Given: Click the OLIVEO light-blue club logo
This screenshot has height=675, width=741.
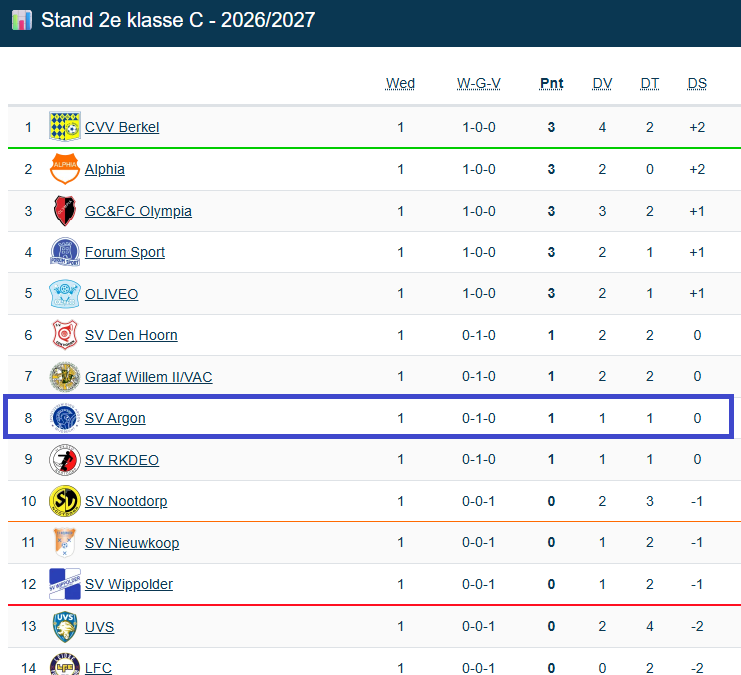Looking at the screenshot, I should (x=65, y=294).
